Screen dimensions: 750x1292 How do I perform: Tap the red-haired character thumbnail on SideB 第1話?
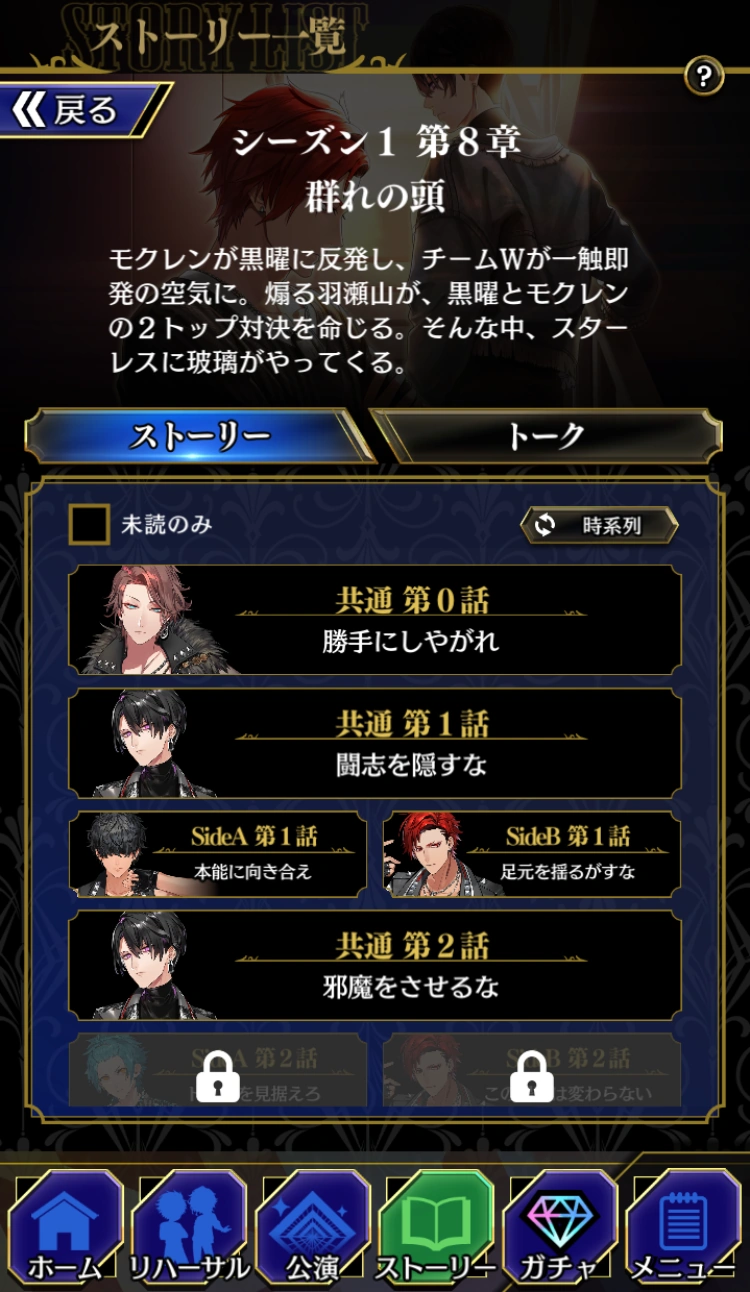427,854
